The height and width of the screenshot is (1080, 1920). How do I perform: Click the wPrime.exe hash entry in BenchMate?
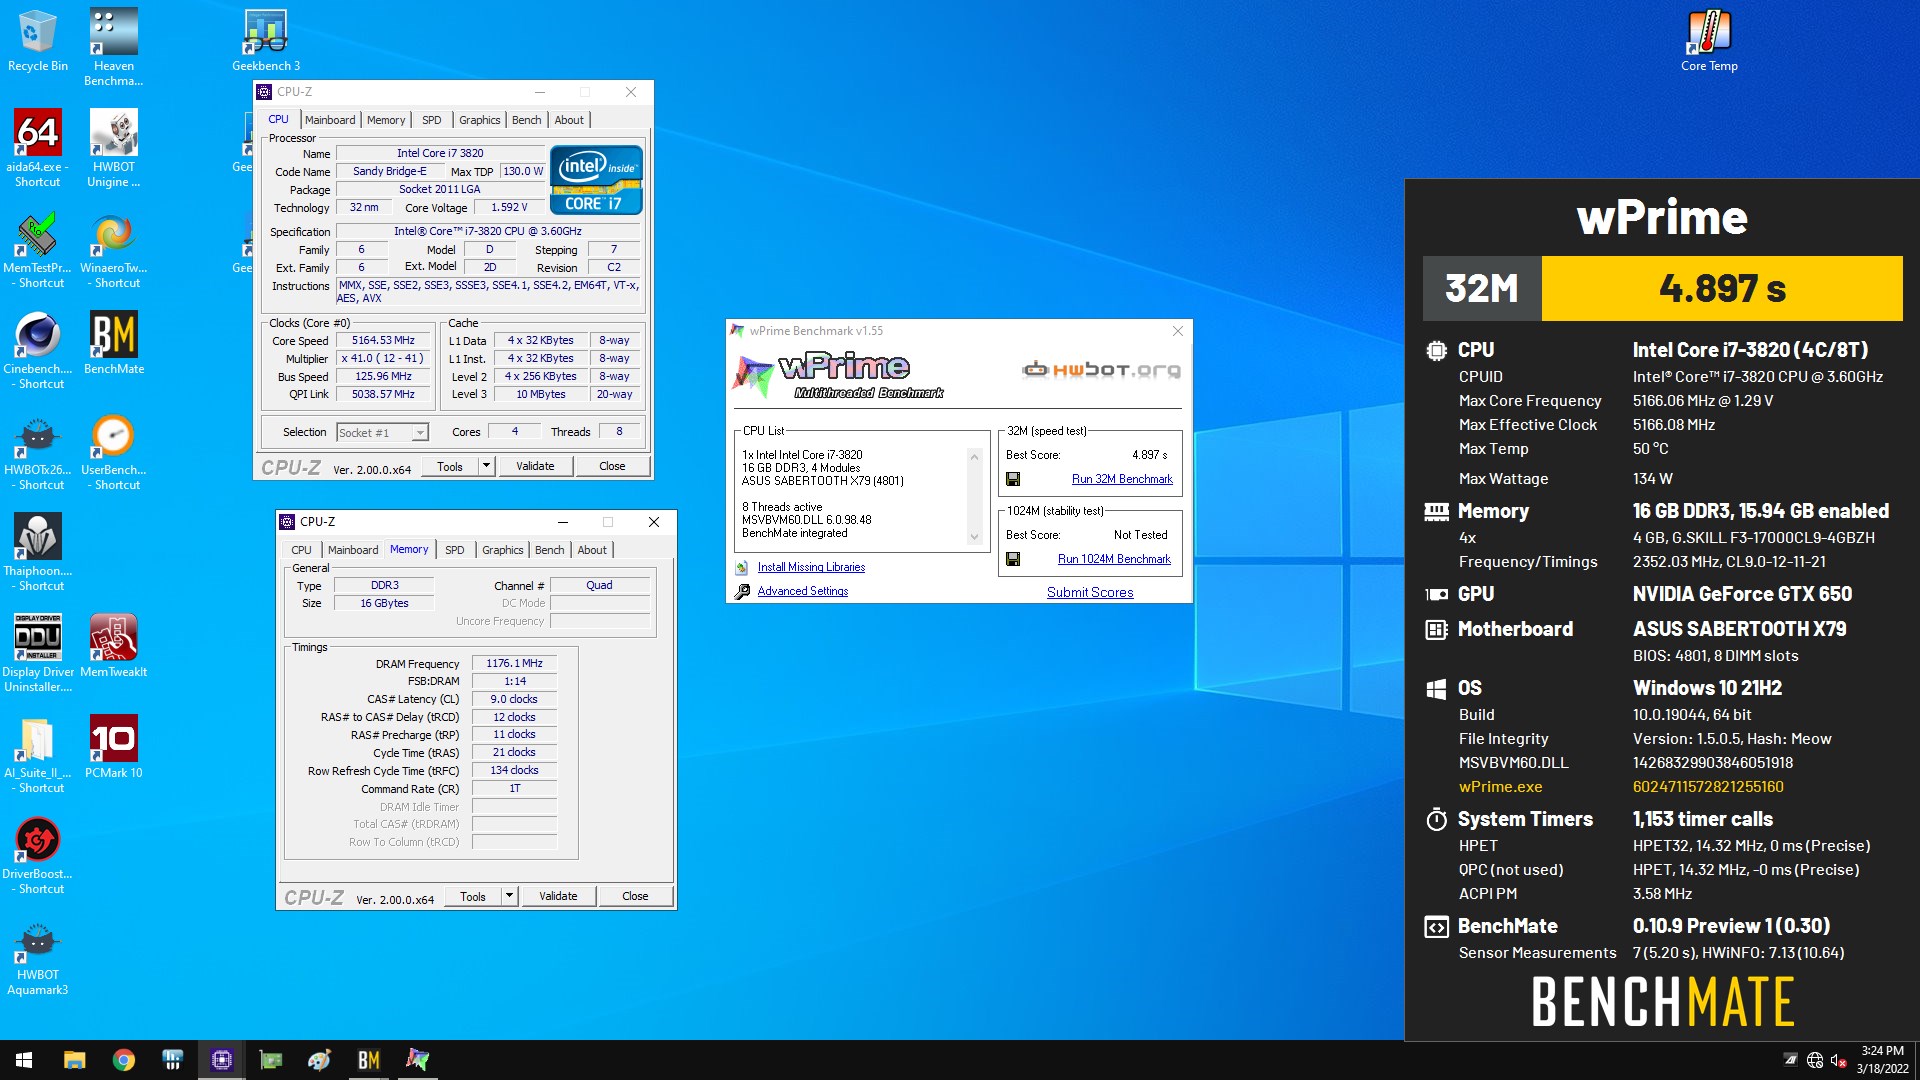pos(1707,787)
